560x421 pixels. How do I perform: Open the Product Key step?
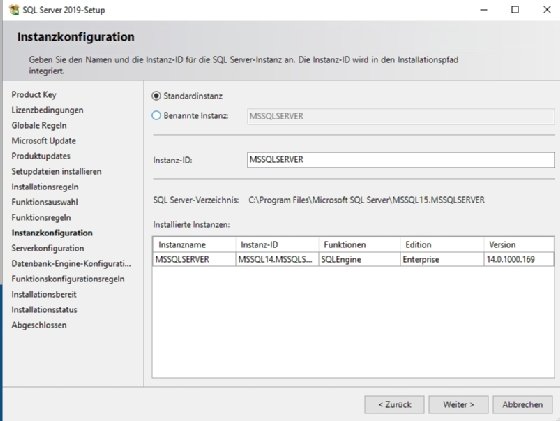point(34,95)
